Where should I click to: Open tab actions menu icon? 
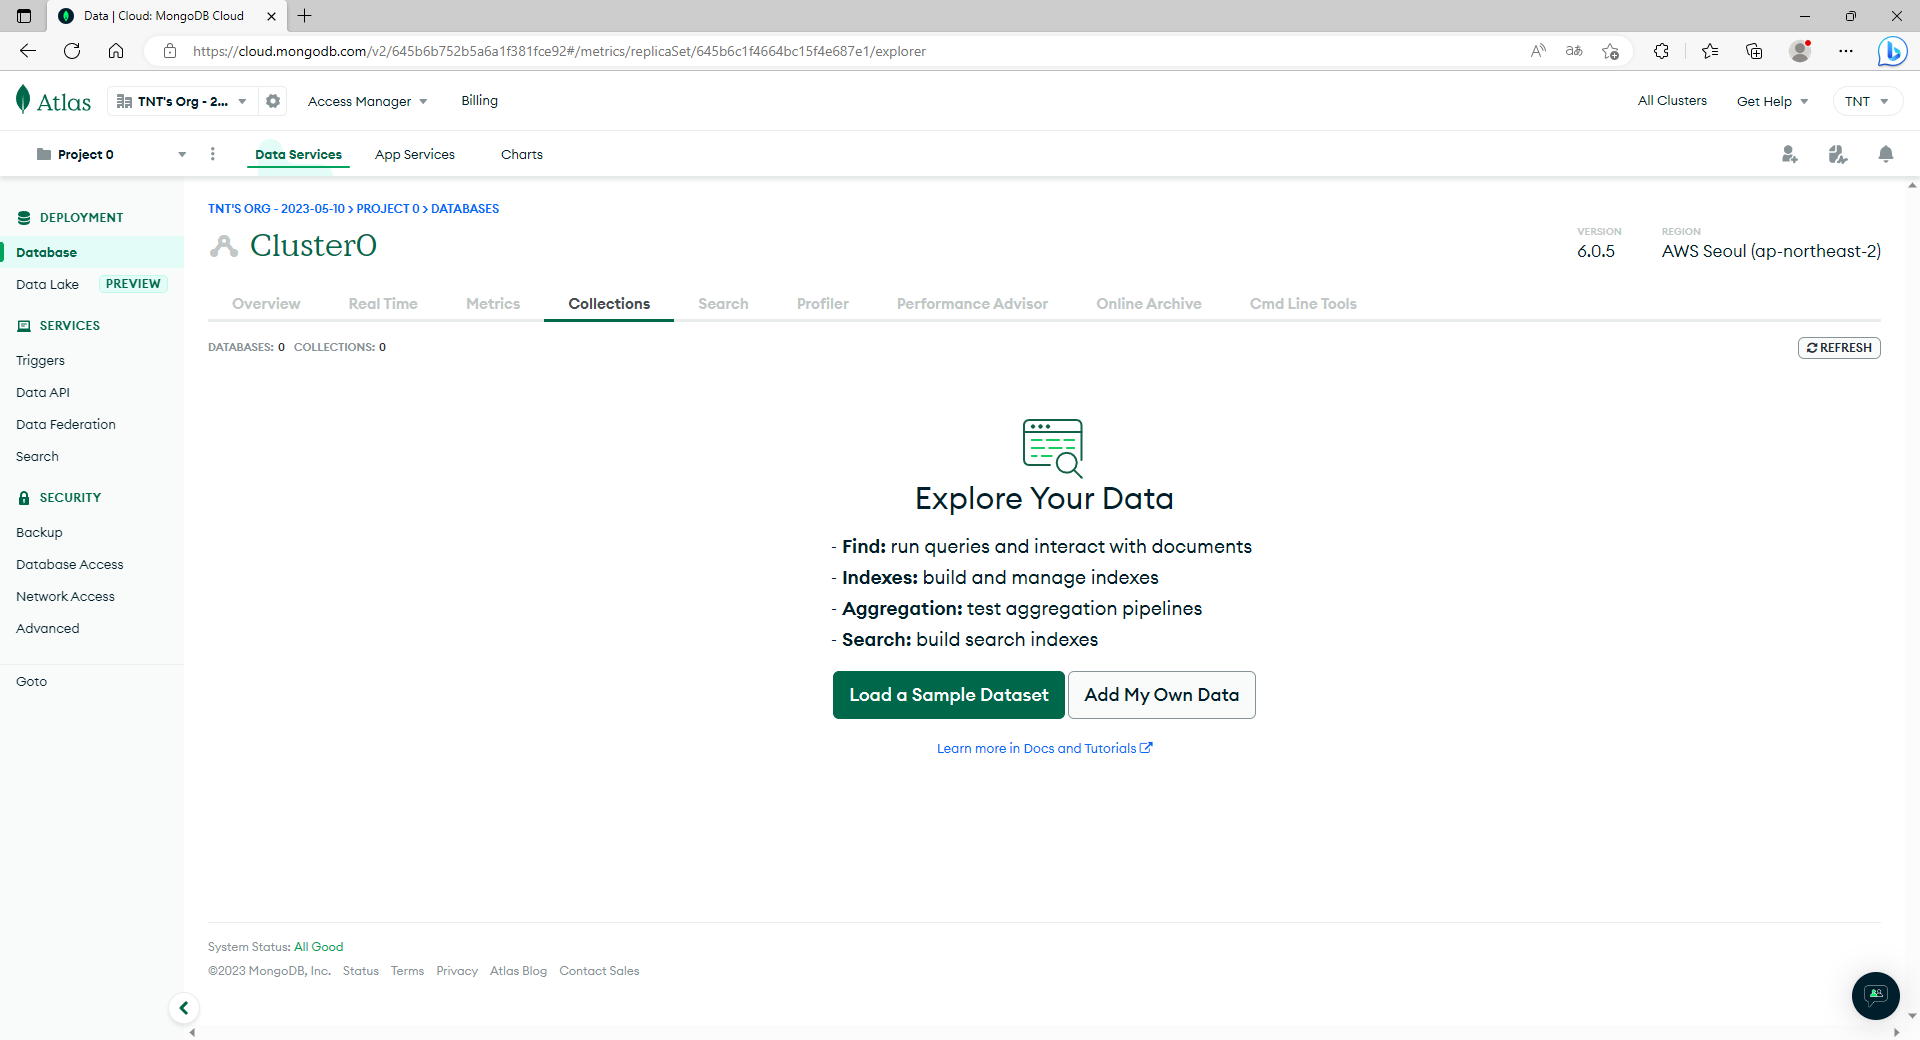coord(24,16)
